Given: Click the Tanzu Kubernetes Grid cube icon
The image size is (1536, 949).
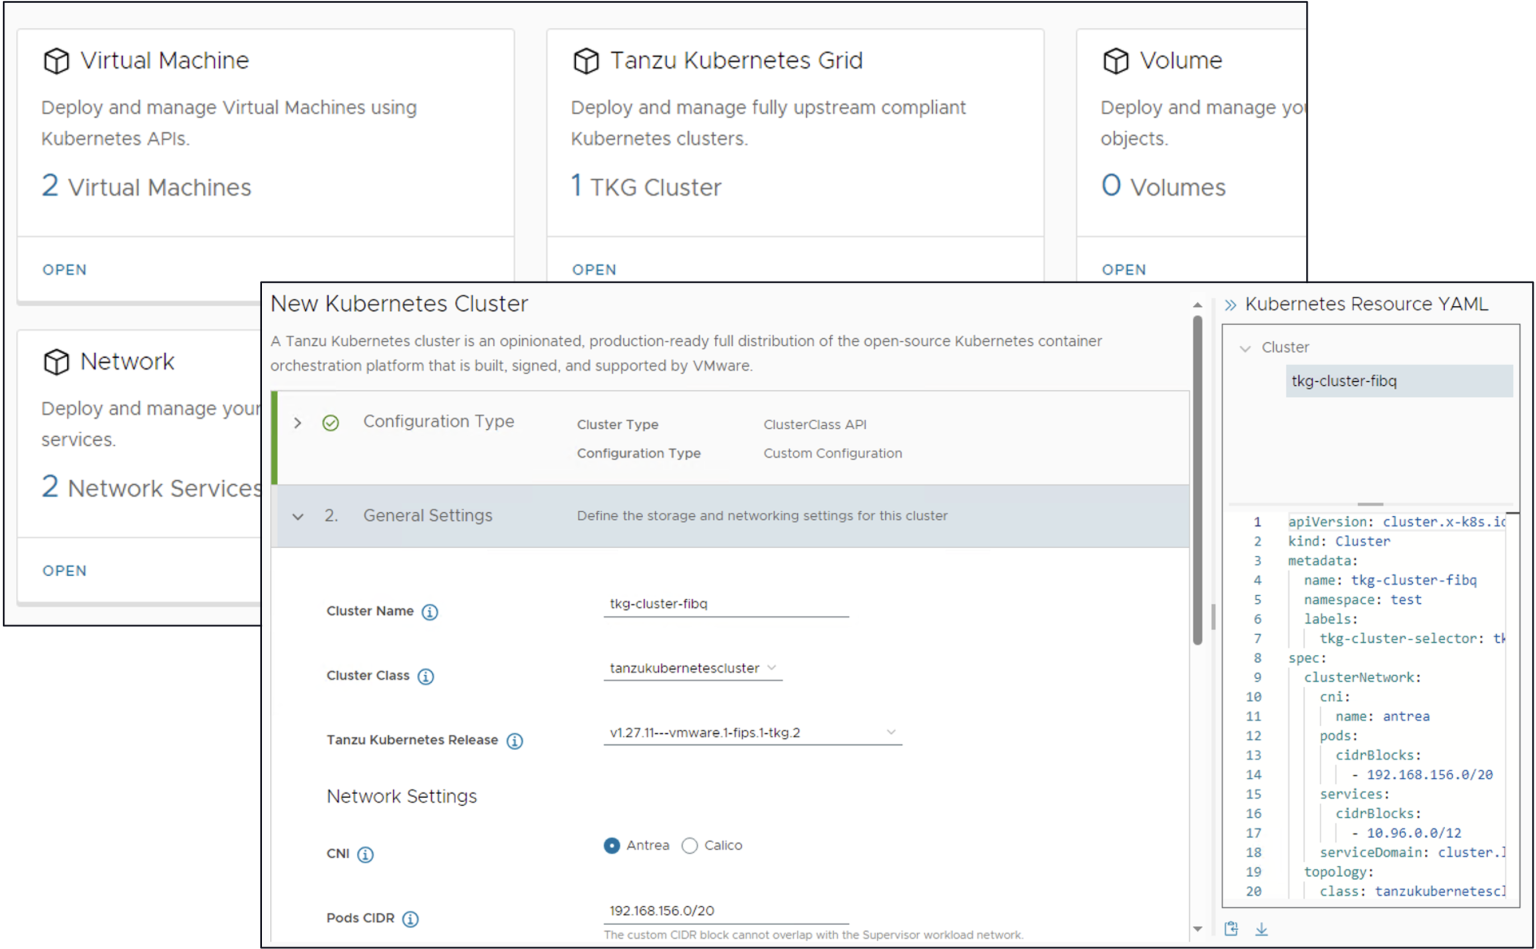Looking at the screenshot, I should tap(586, 60).
